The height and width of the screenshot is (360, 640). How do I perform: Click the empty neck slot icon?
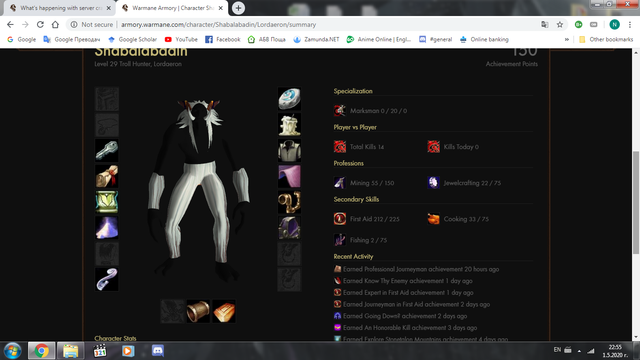pos(107,124)
